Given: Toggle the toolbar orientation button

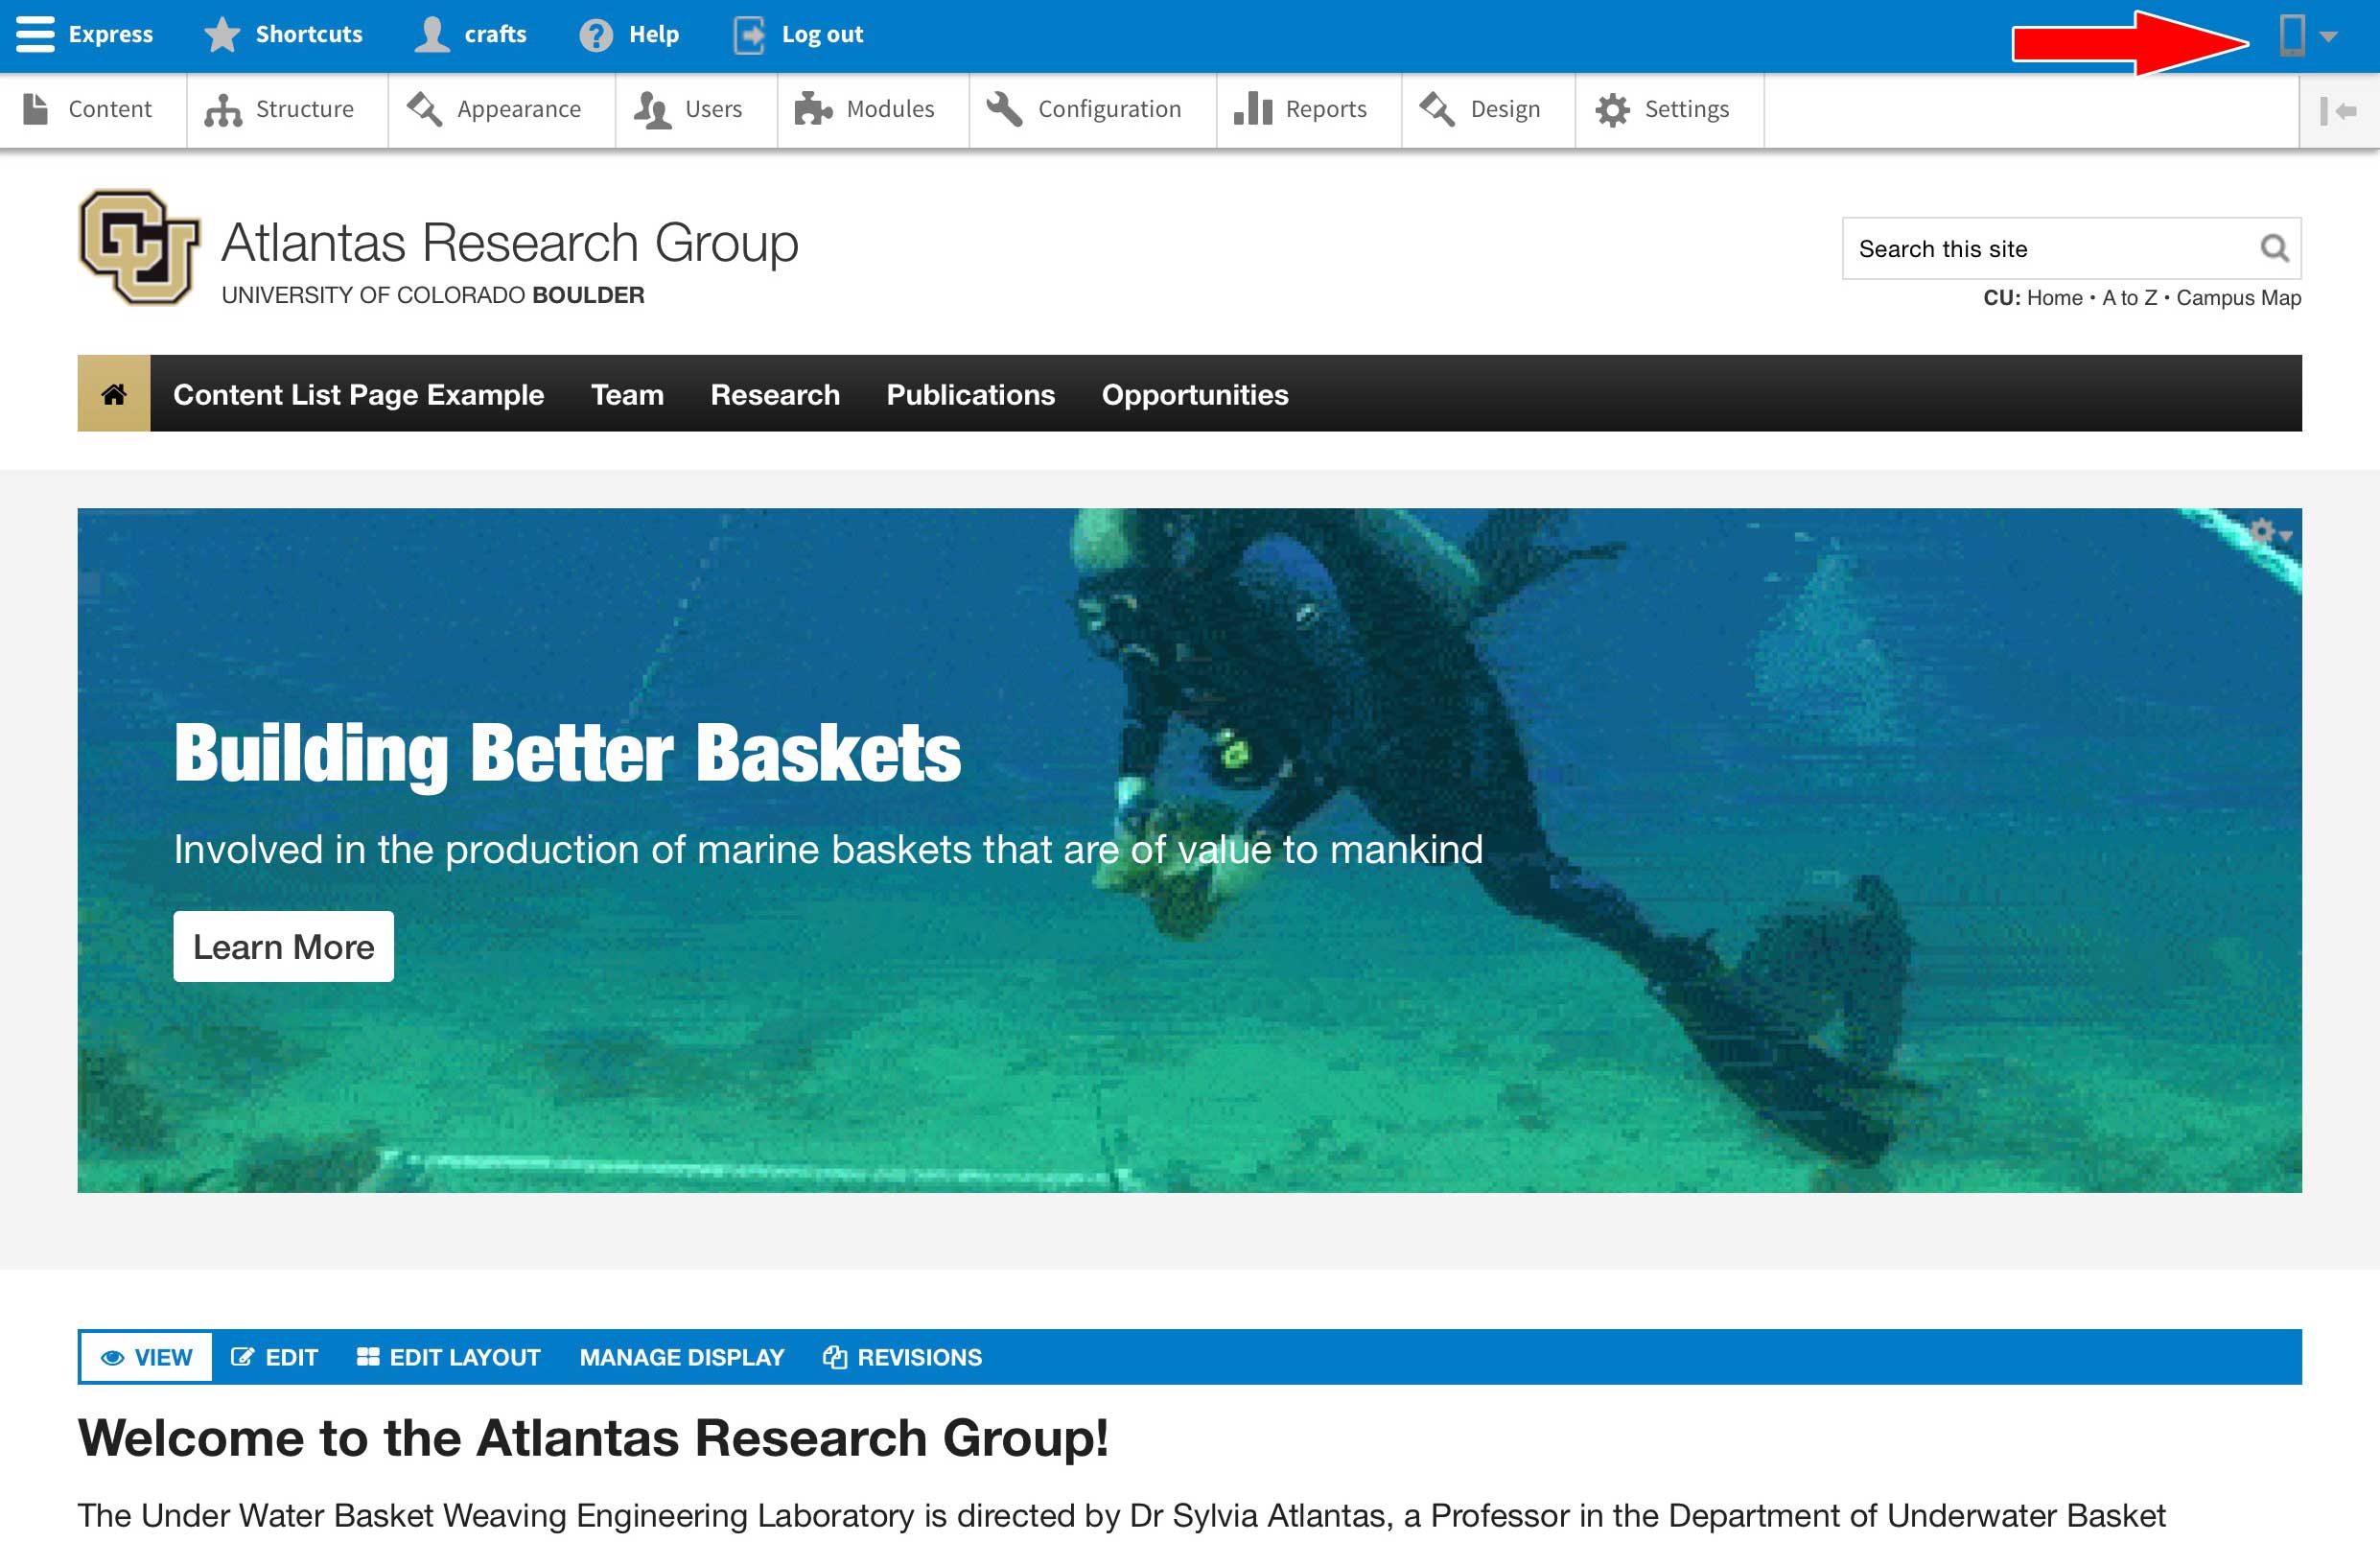Looking at the screenshot, I should (2338, 110).
